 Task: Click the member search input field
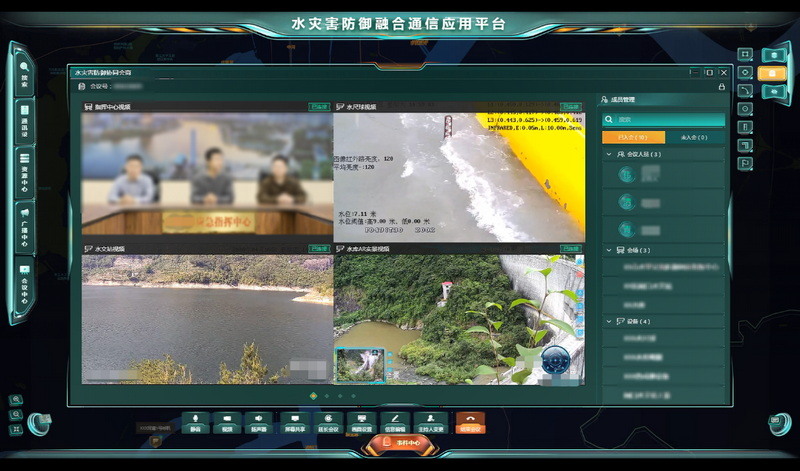point(664,119)
